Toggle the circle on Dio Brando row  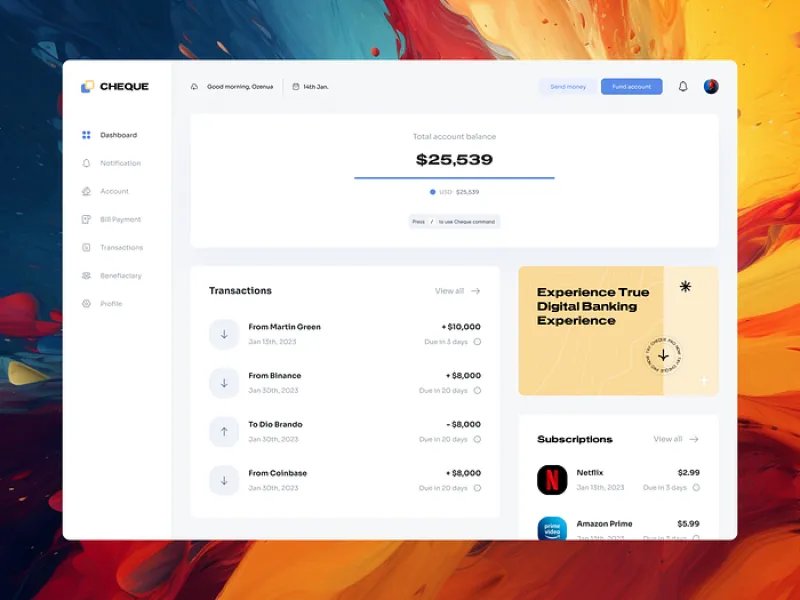pyautogui.click(x=477, y=439)
